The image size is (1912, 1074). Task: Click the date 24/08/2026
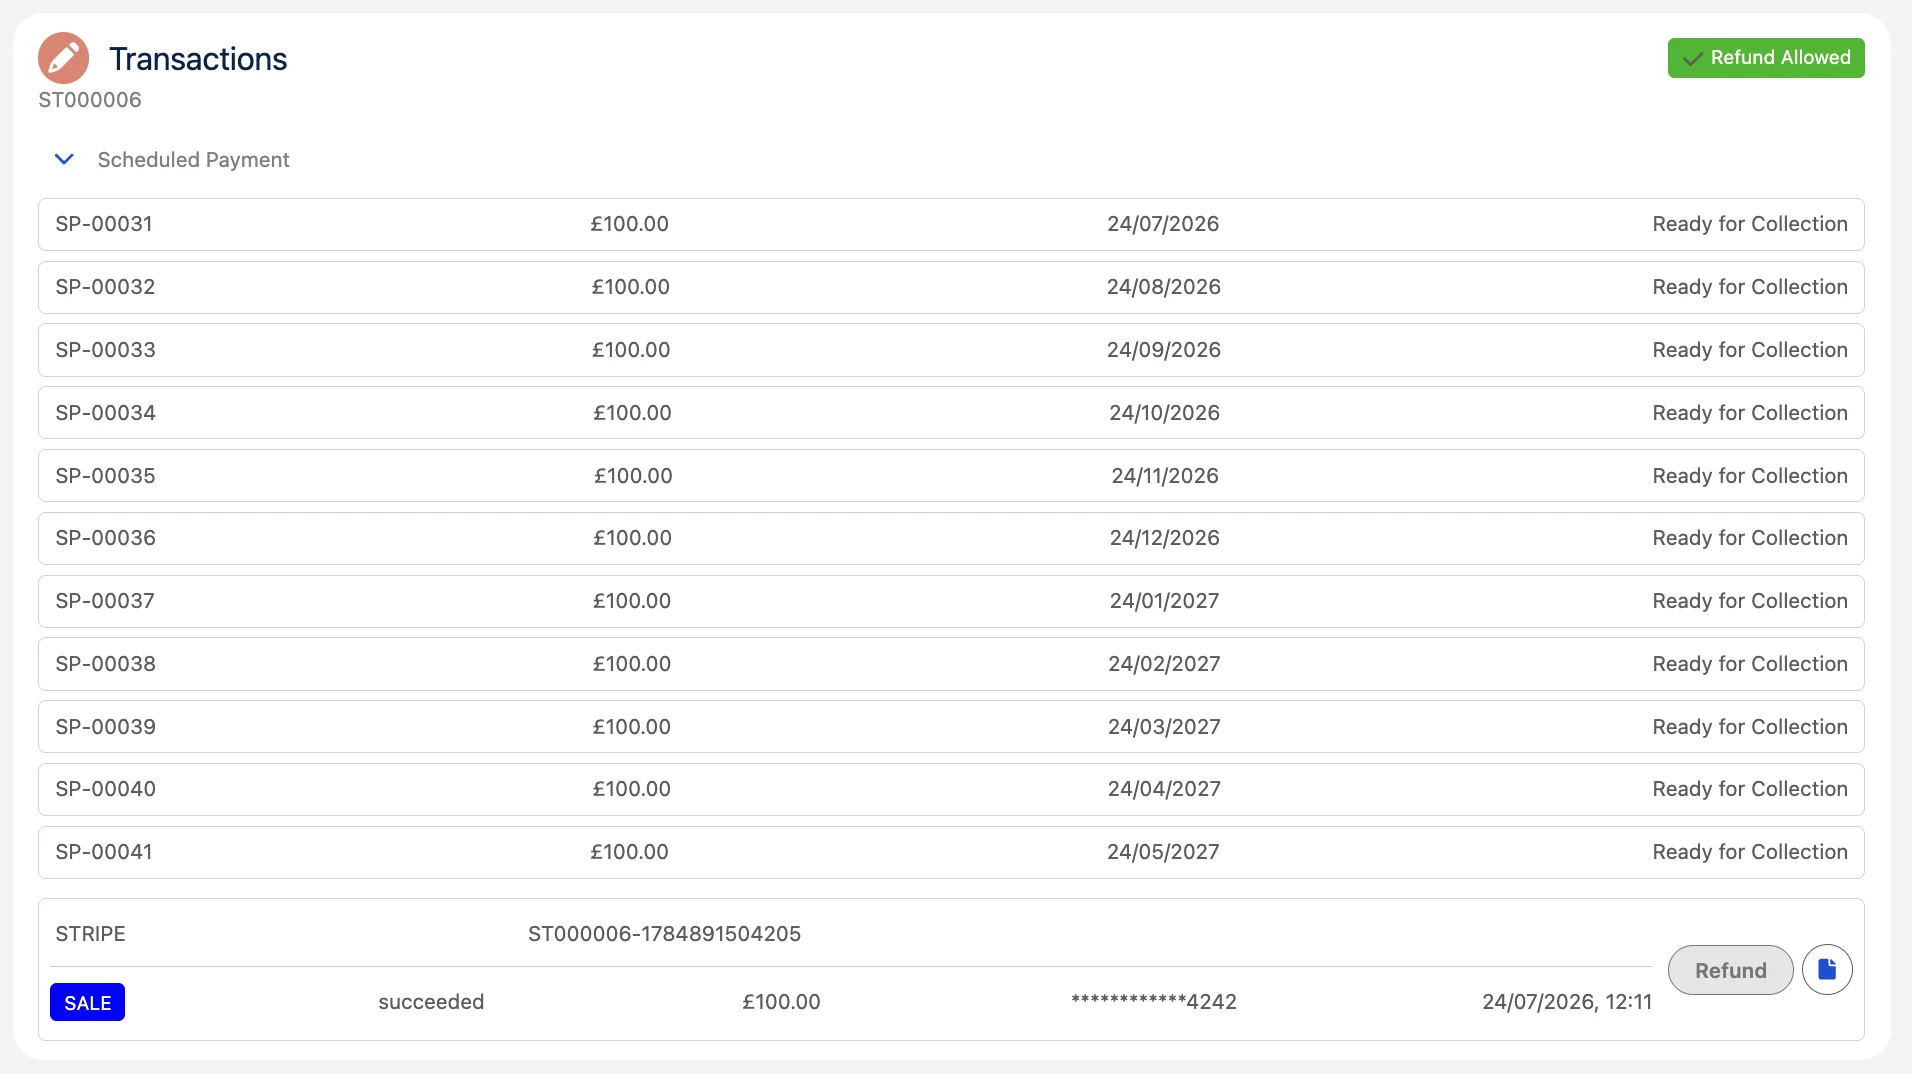click(1163, 287)
